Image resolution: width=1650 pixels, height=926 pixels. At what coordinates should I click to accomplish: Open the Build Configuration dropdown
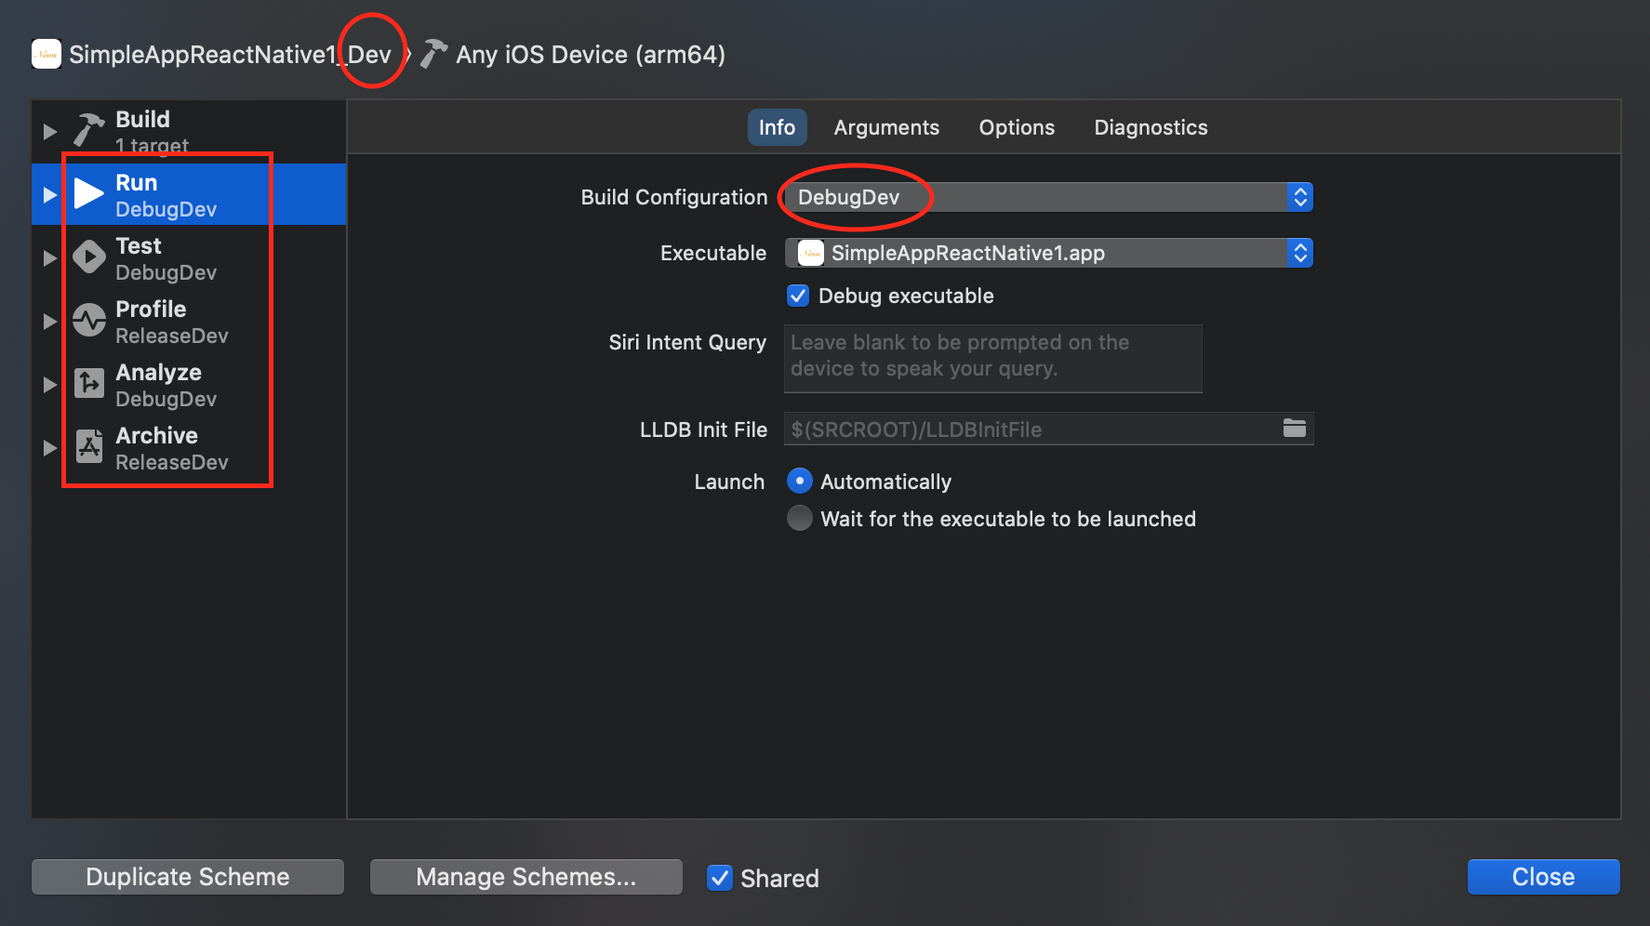[x=1048, y=197]
